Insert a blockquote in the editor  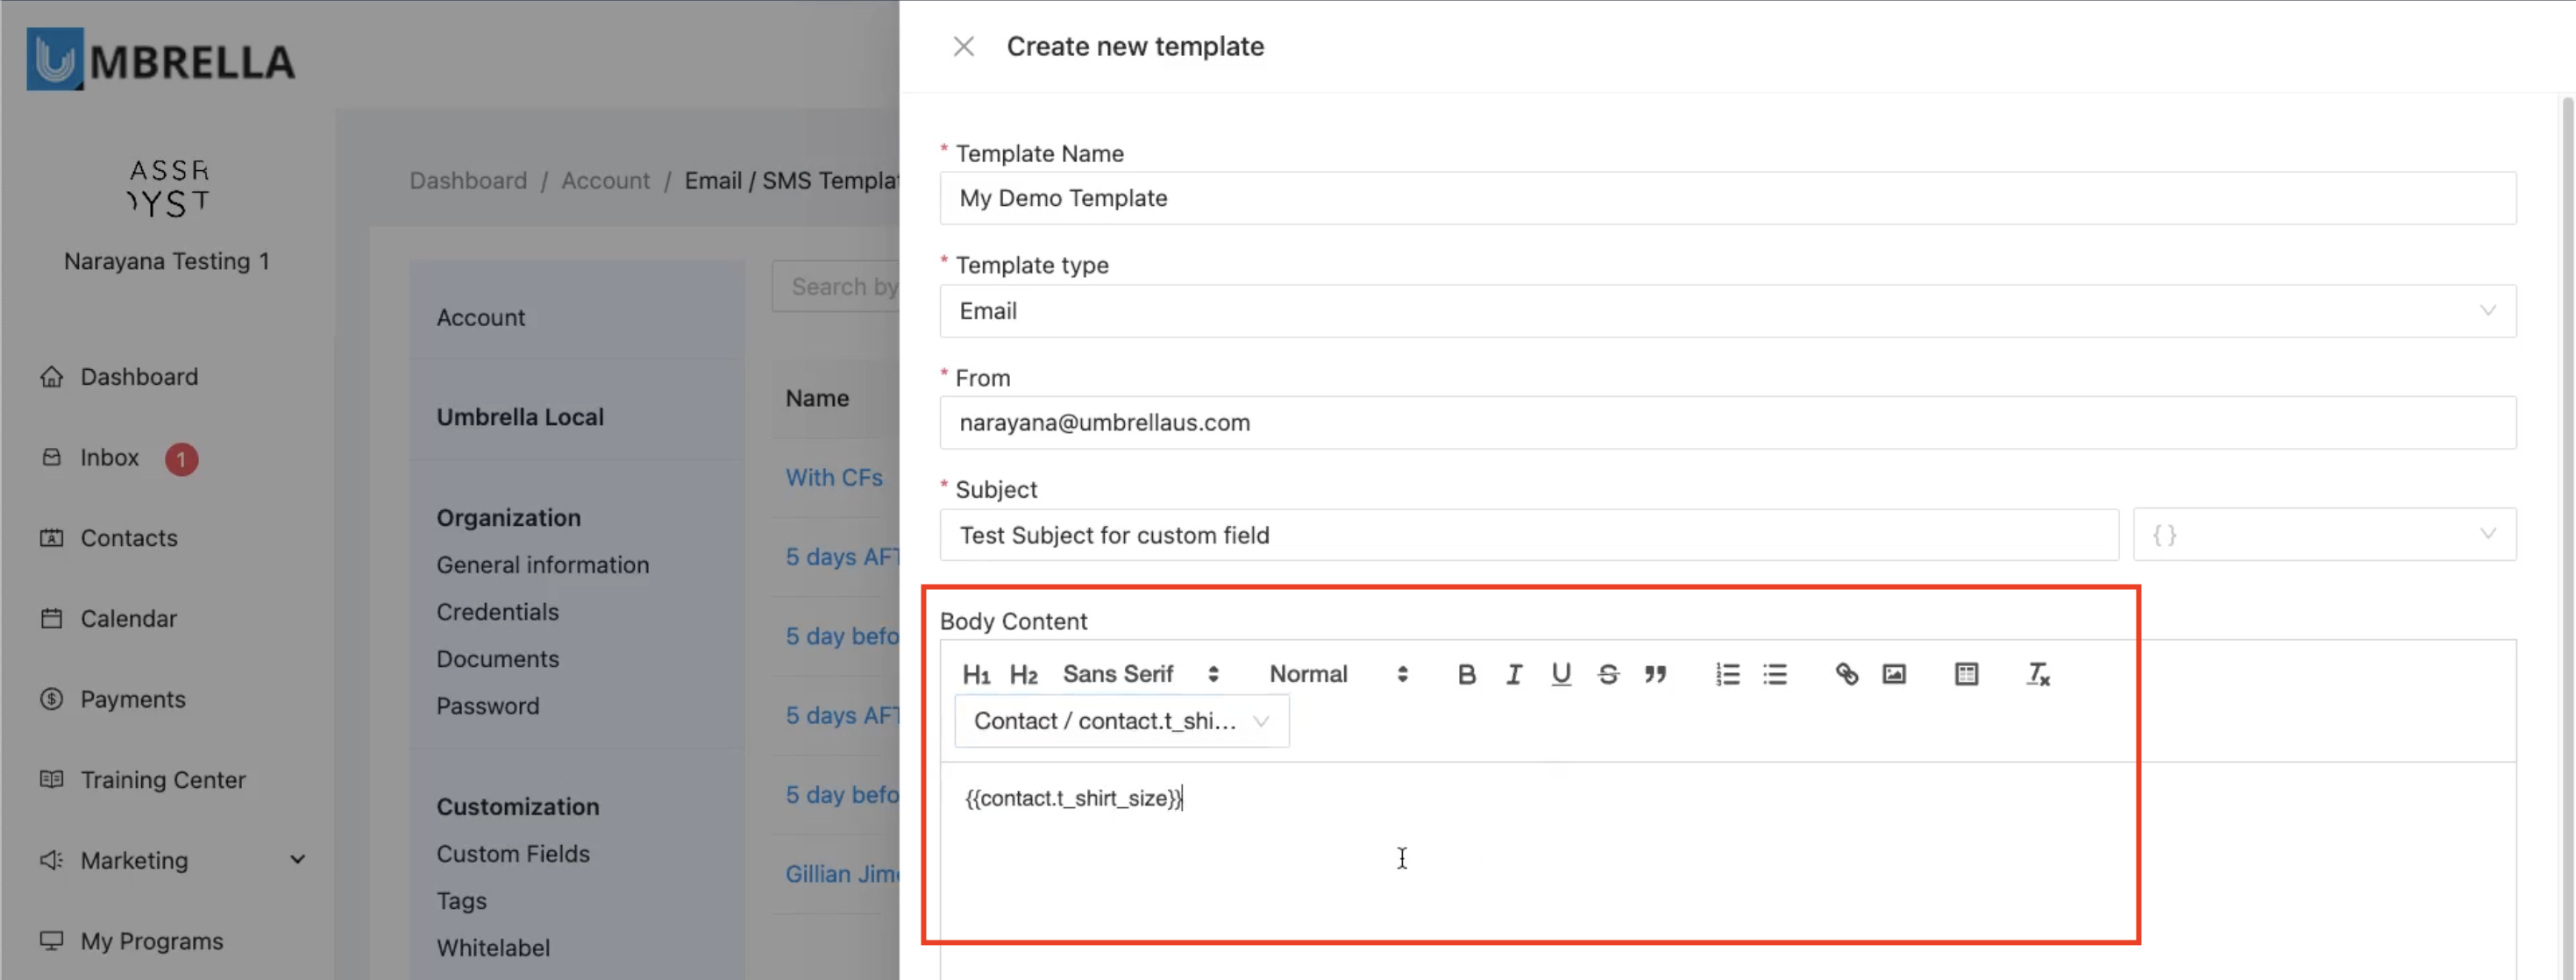click(x=1655, y=674)
